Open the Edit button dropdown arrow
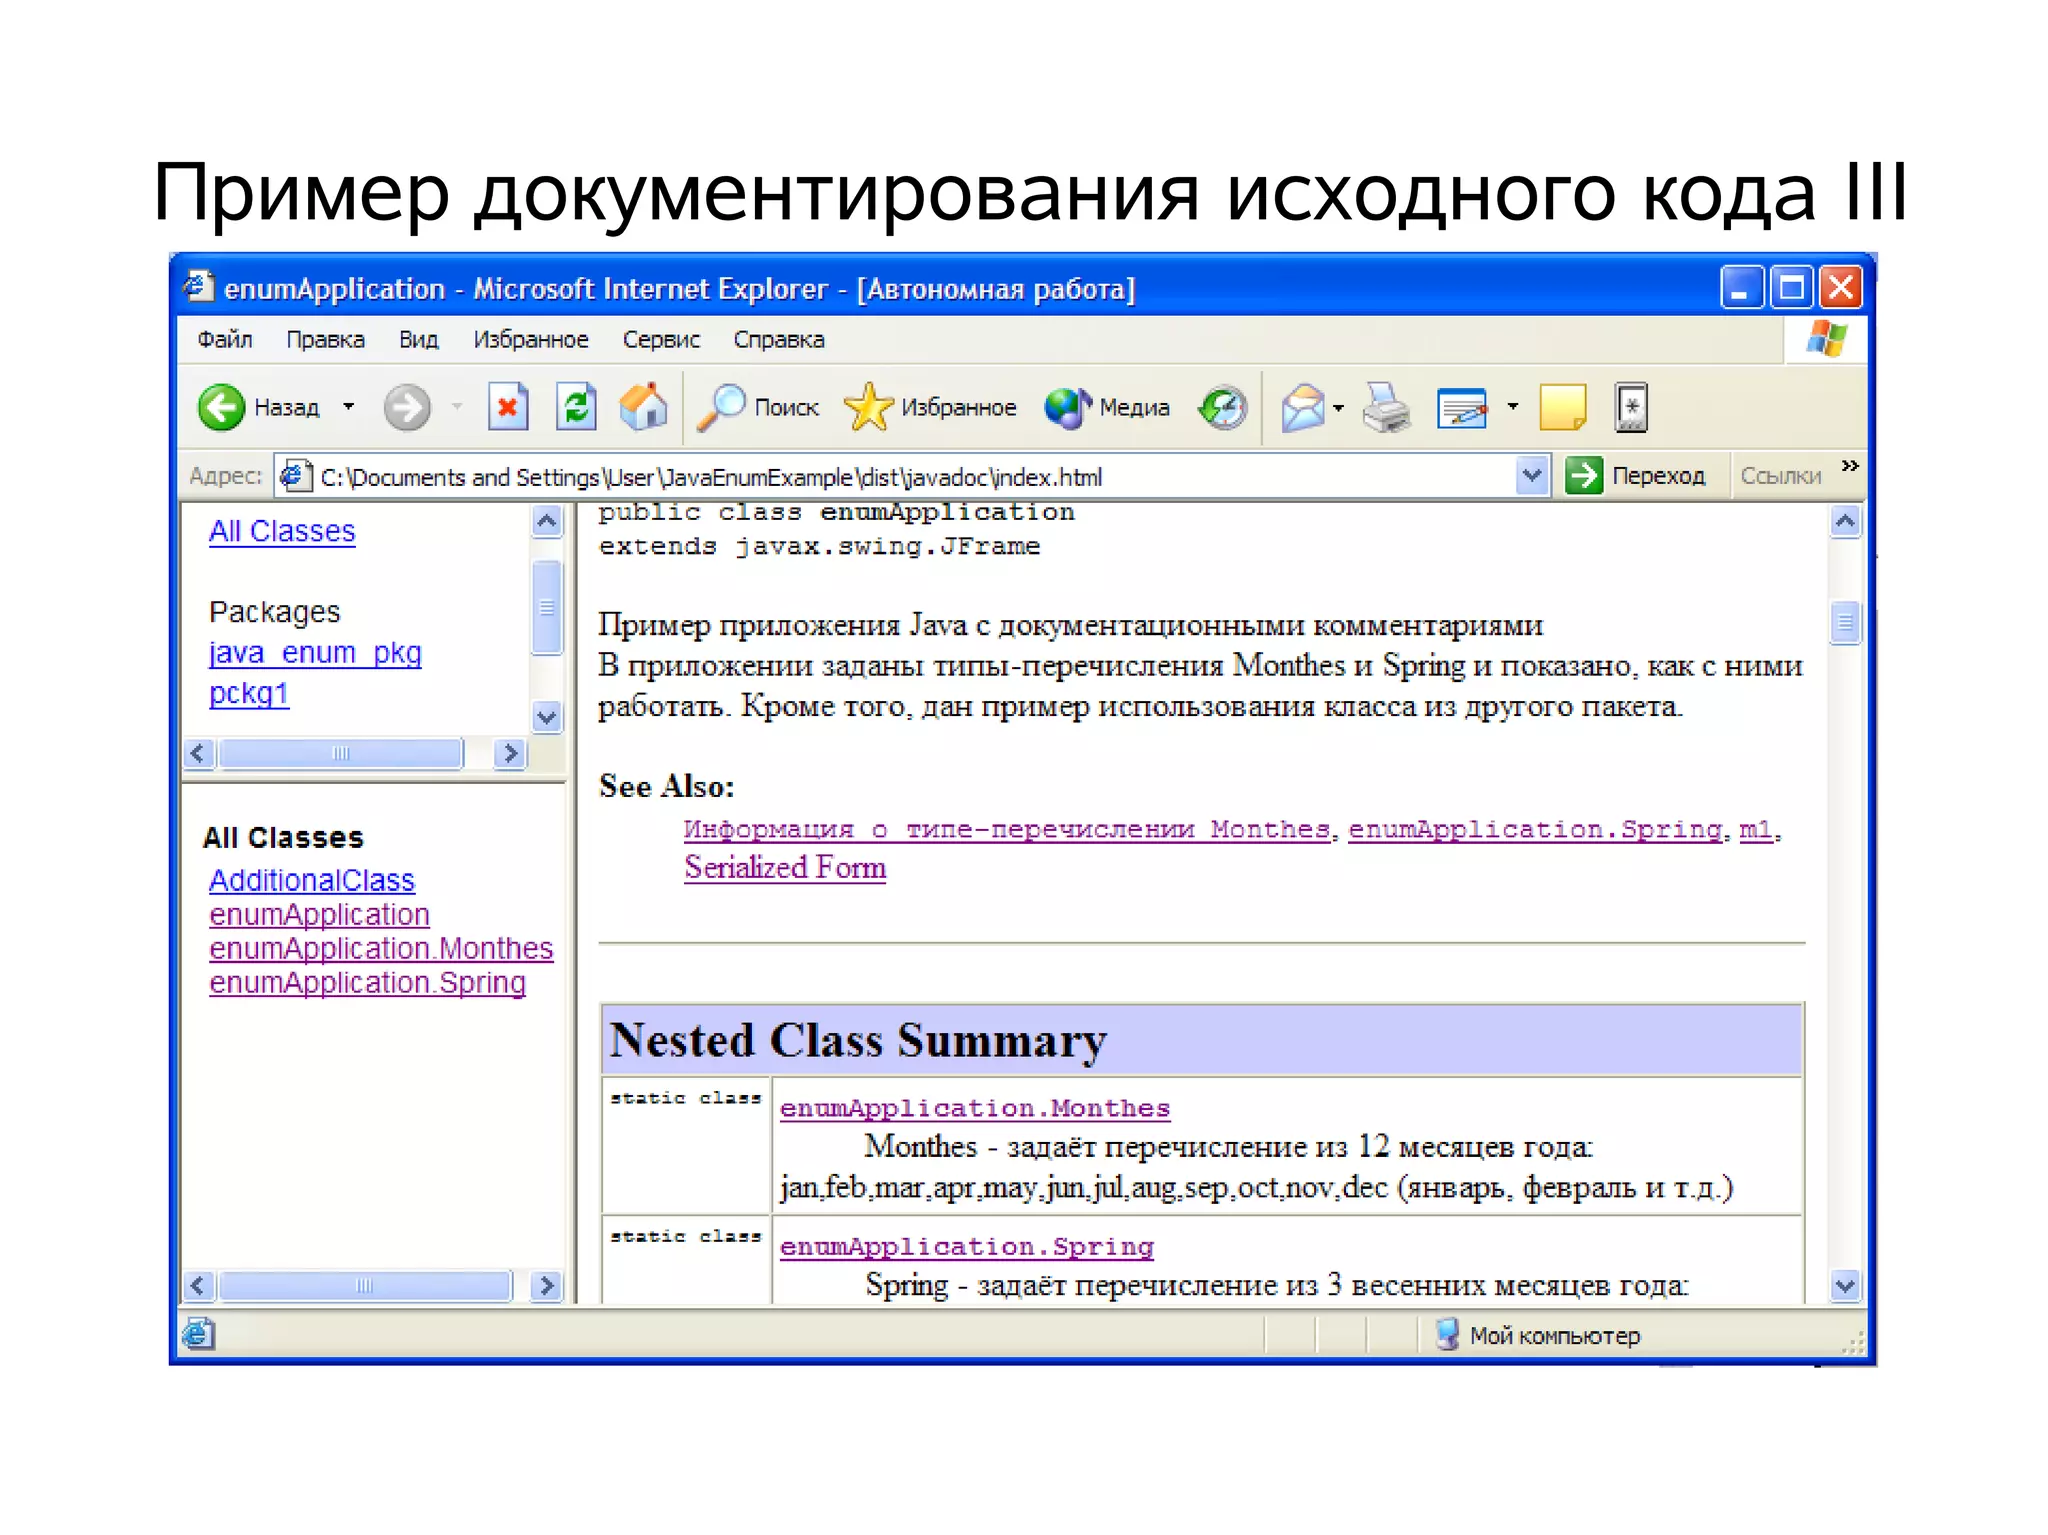Viewport: 2048px width, 1535px height. pos(1512,407)
